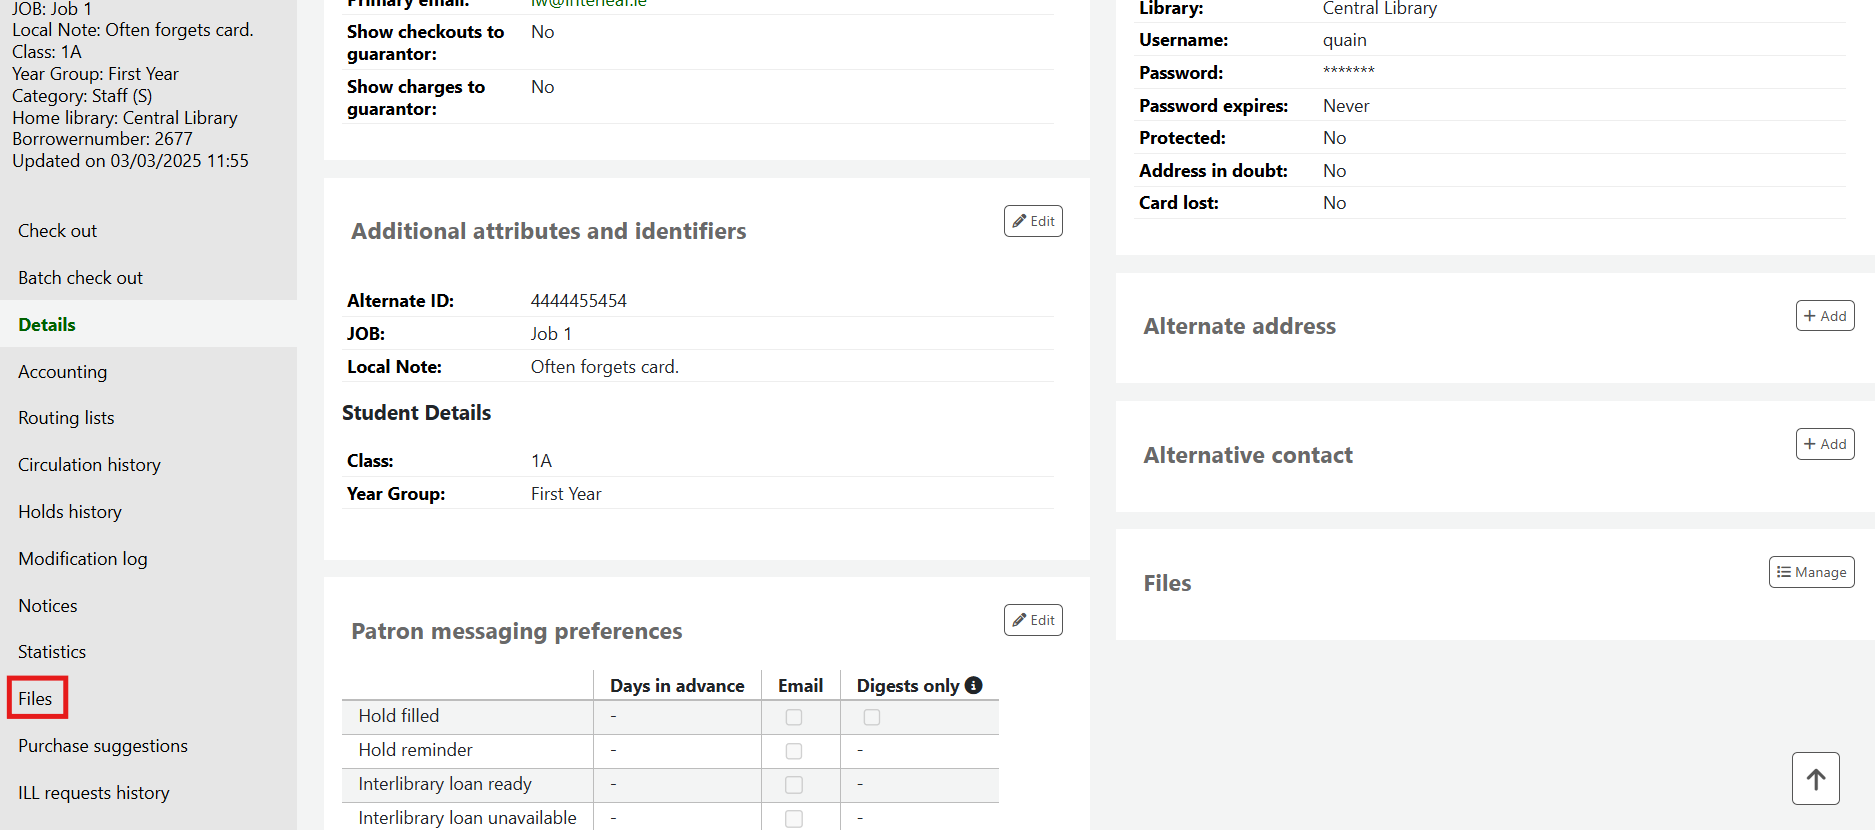Screen dimensions: 1875x830
Task: Toggle Hold filled digests only checkbox
Action: coord(872,717)
